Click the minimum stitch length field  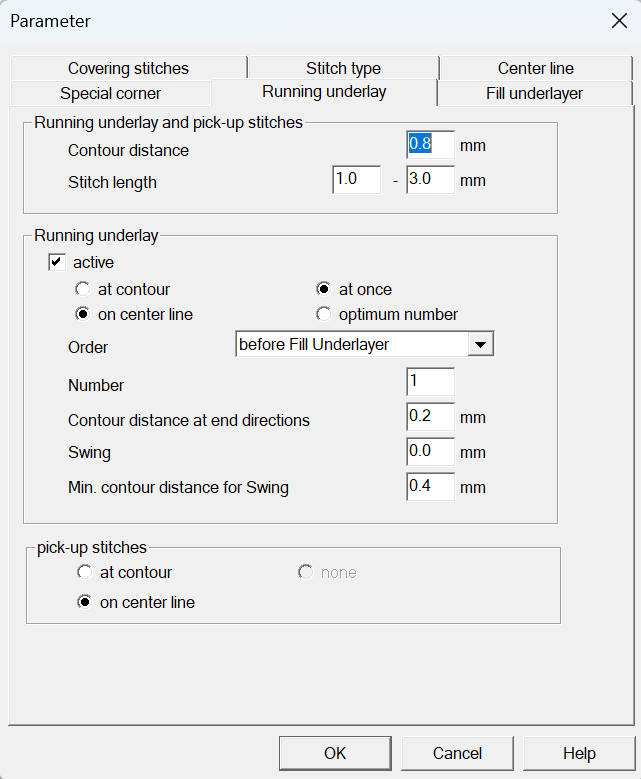coord(356,181)
